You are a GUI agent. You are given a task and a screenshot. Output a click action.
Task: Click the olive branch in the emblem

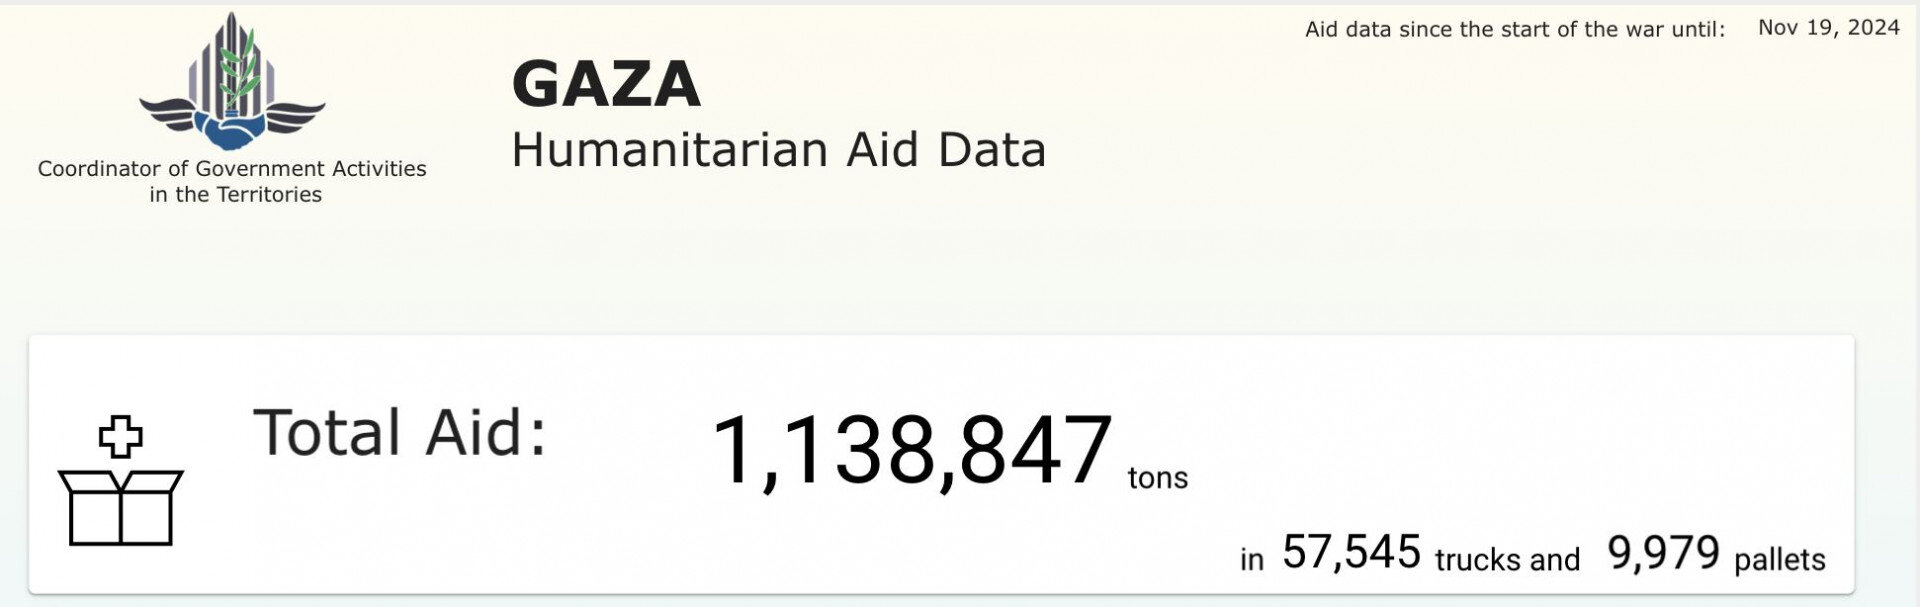(x=240, y=70)
